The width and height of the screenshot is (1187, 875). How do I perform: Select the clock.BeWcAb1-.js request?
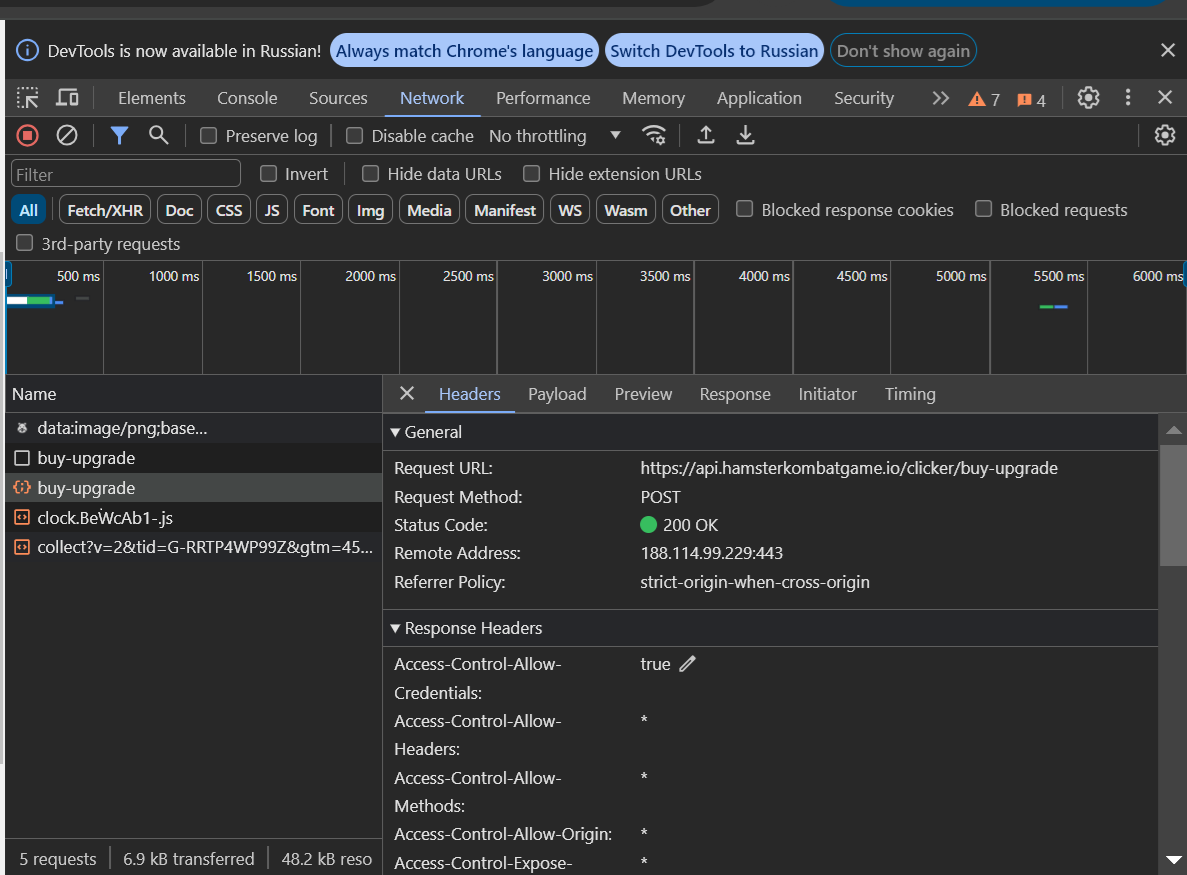coord(193,518)
